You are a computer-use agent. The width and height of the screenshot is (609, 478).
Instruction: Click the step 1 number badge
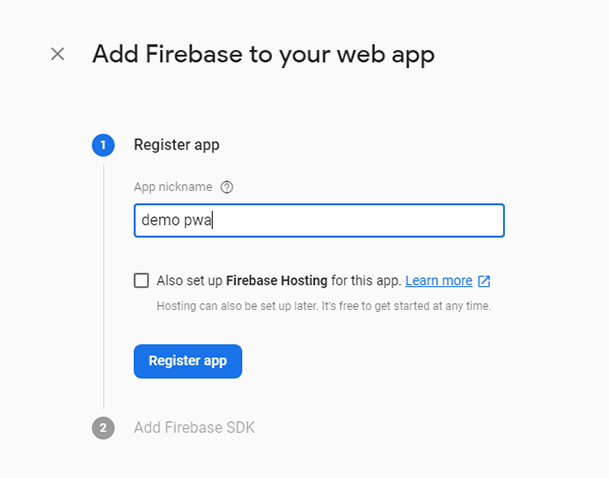pyautogui.click(x=103, y=145)
